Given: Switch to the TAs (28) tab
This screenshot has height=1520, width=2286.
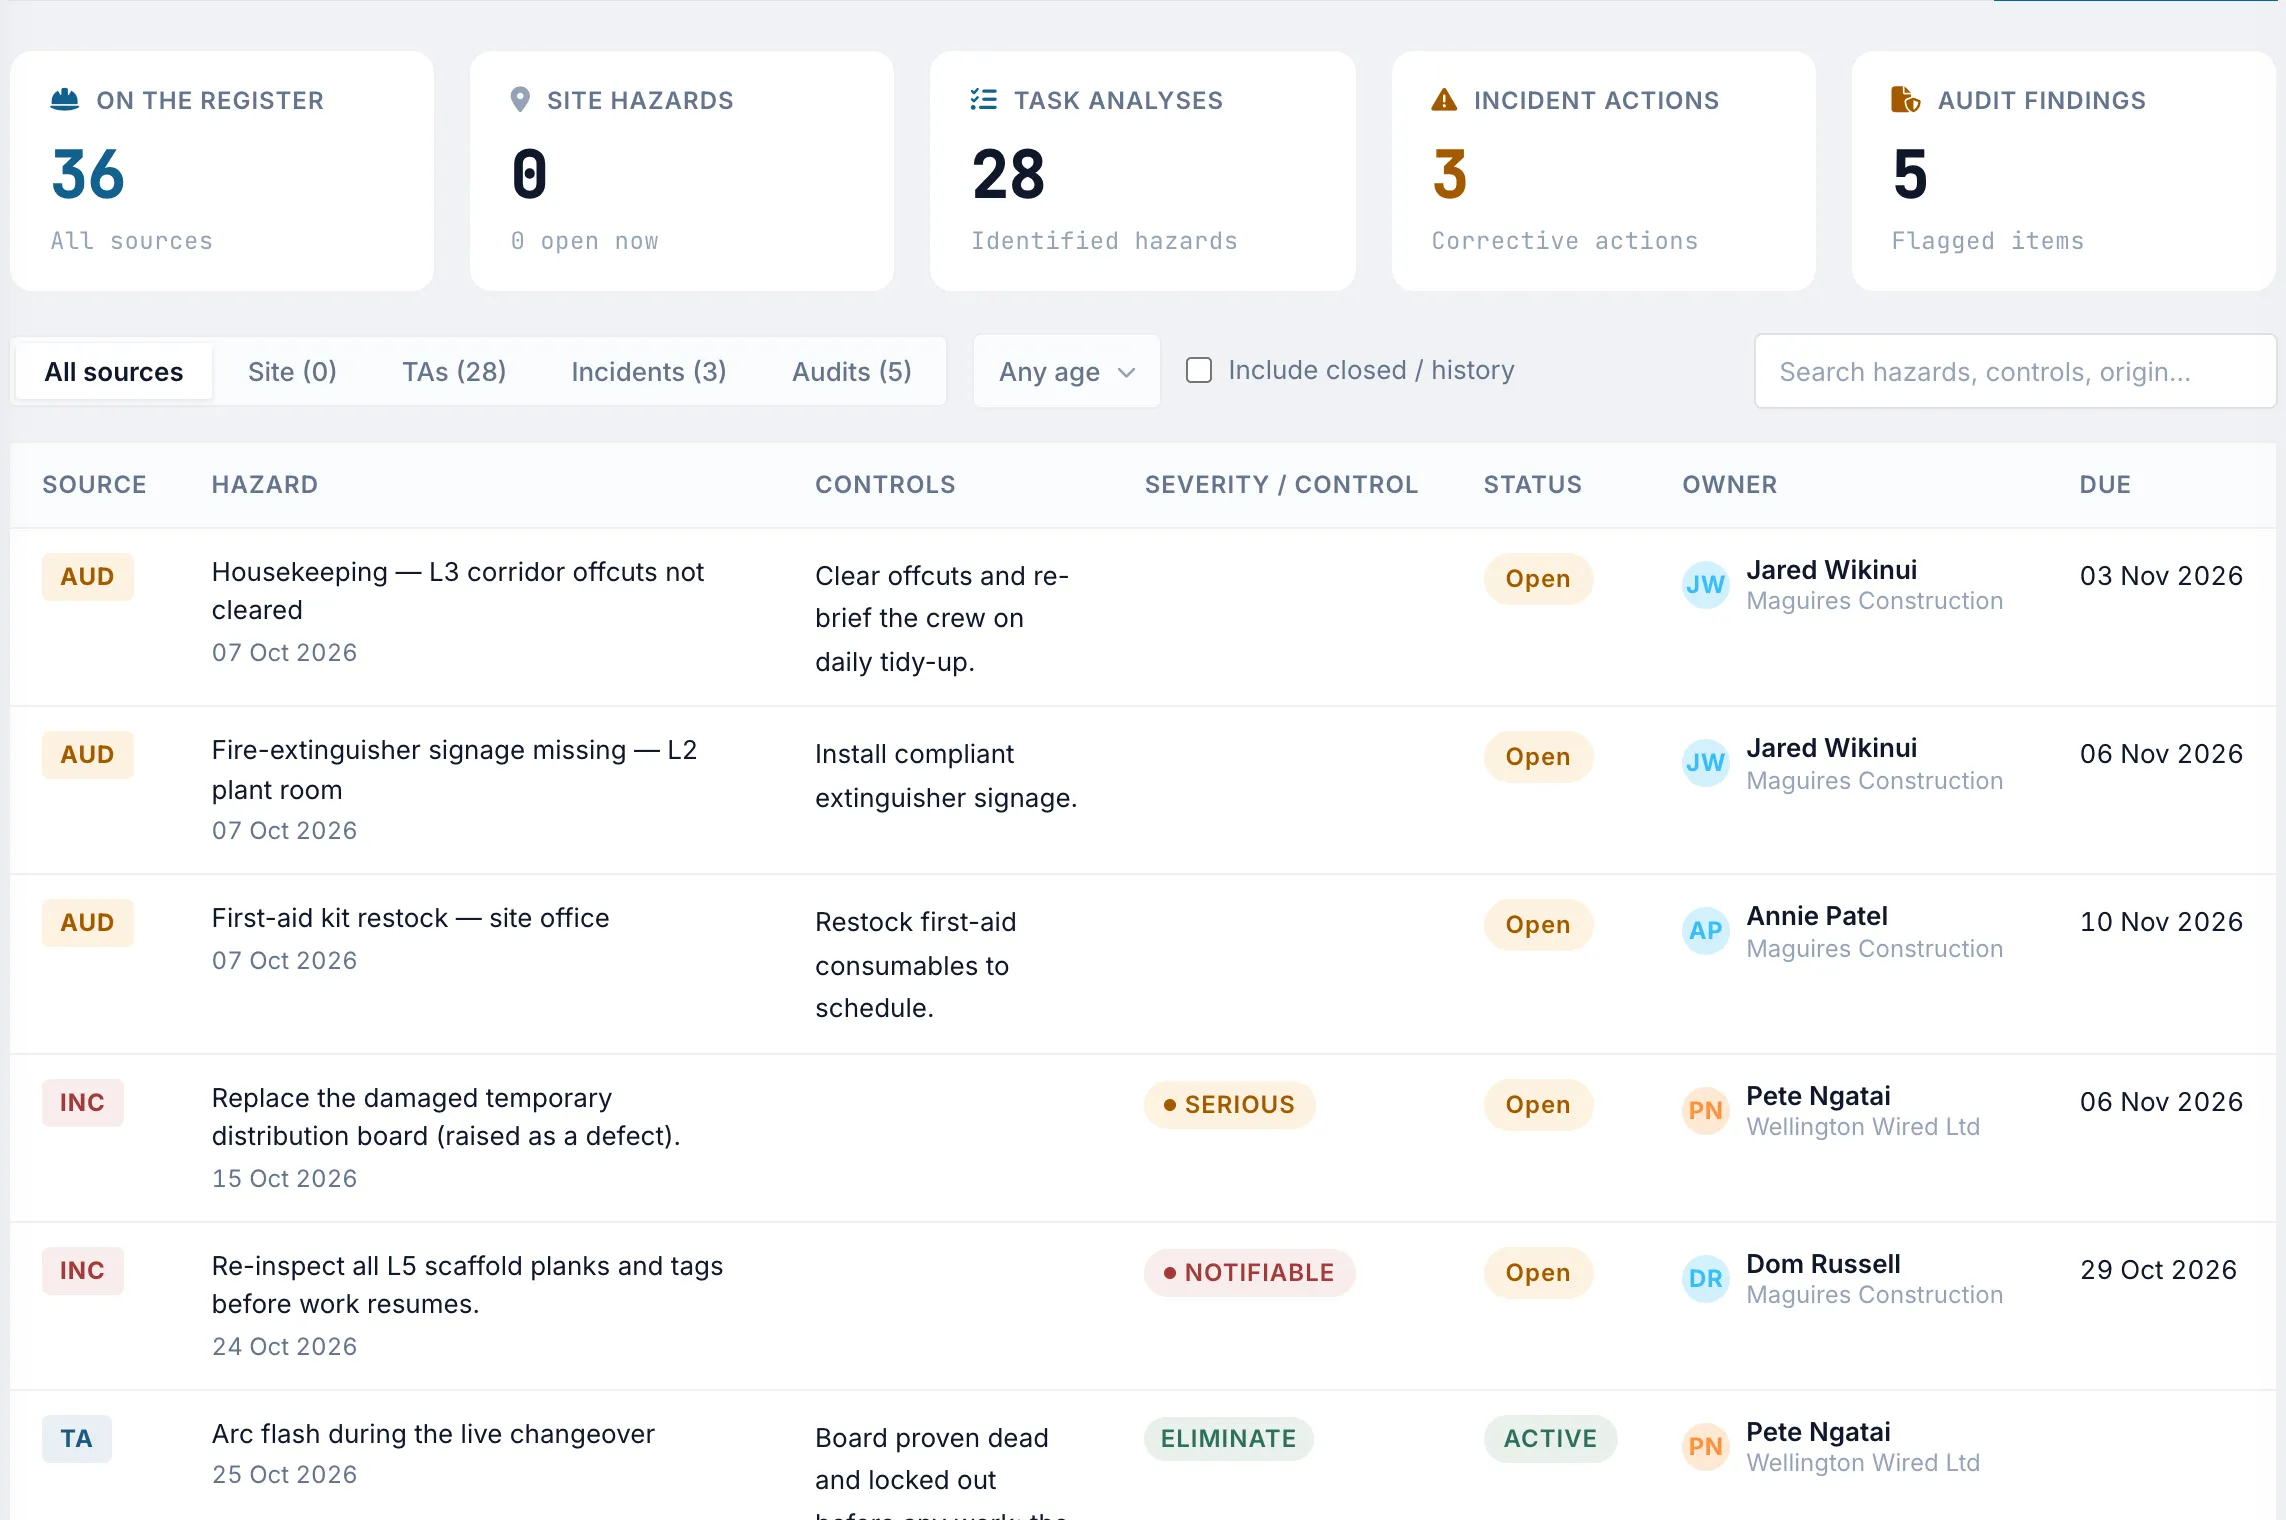Looking at the screenshot, I should [454, 372].
